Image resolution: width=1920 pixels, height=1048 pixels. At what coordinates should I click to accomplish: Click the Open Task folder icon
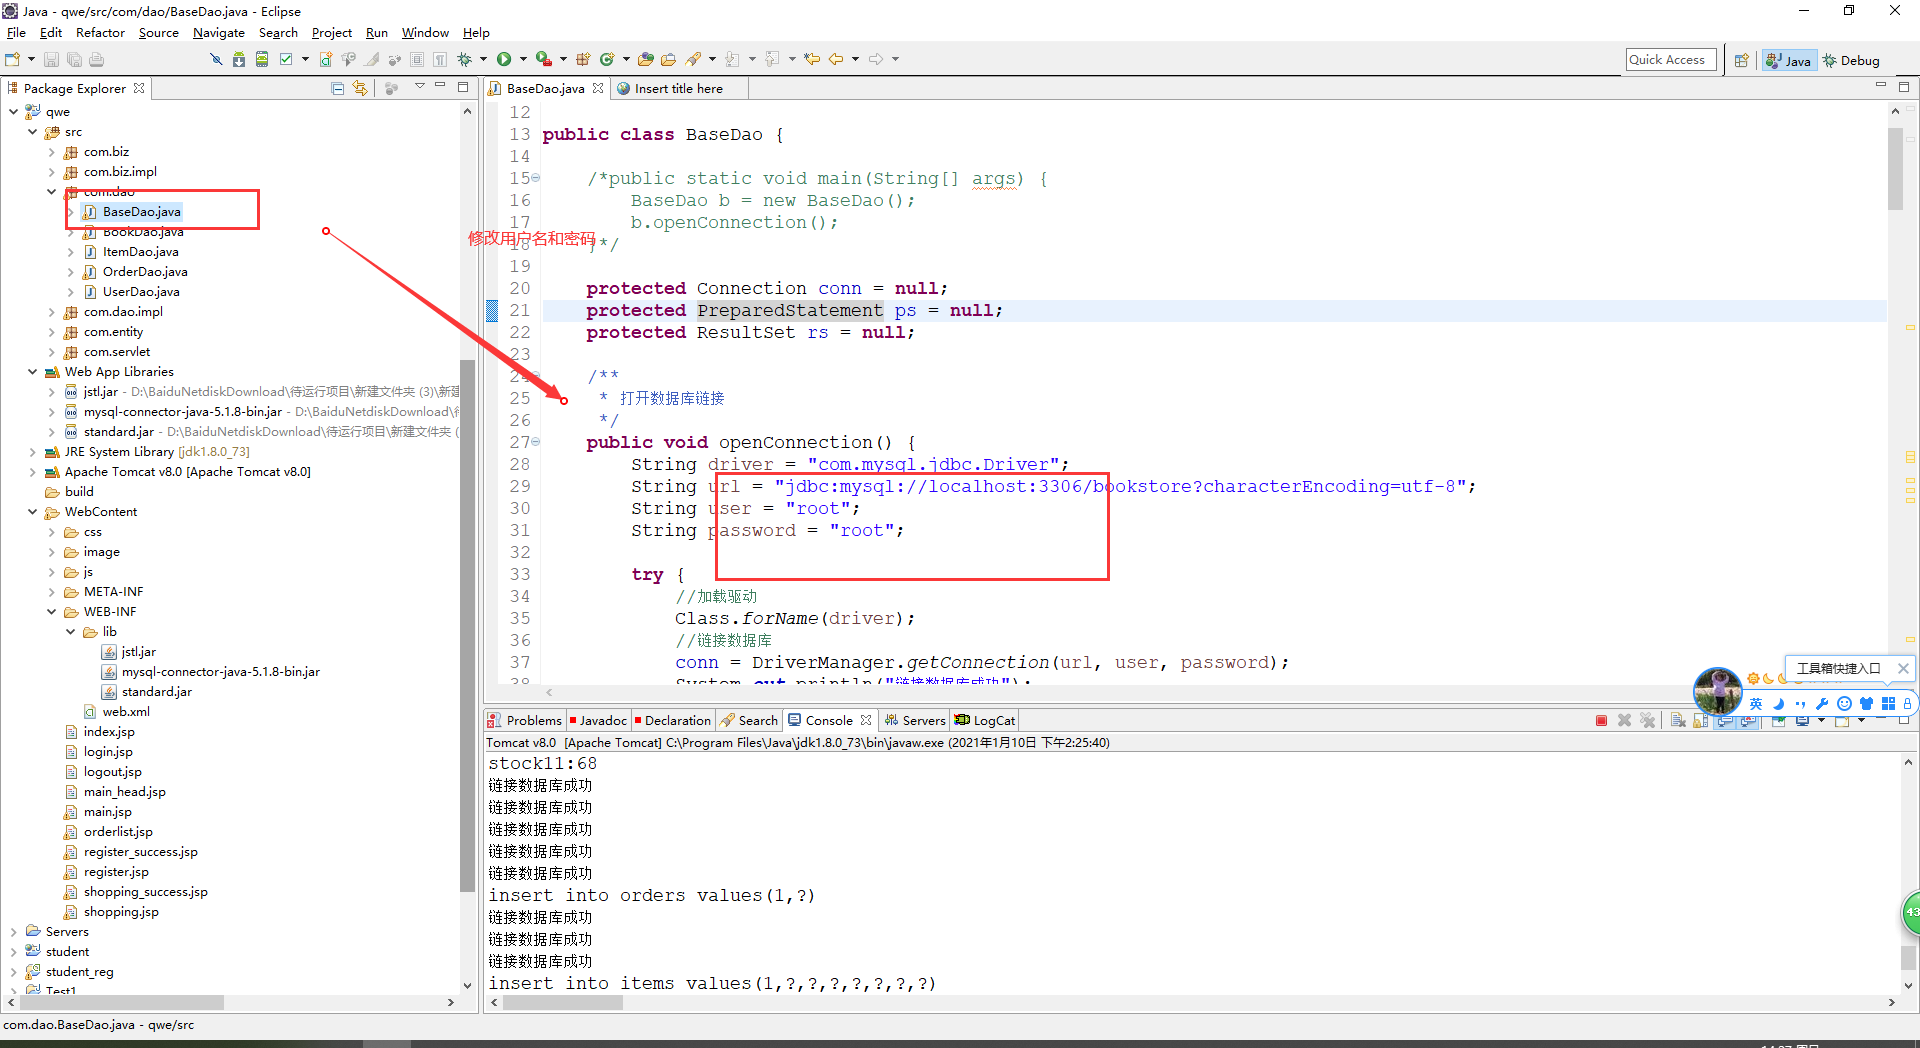669,59
